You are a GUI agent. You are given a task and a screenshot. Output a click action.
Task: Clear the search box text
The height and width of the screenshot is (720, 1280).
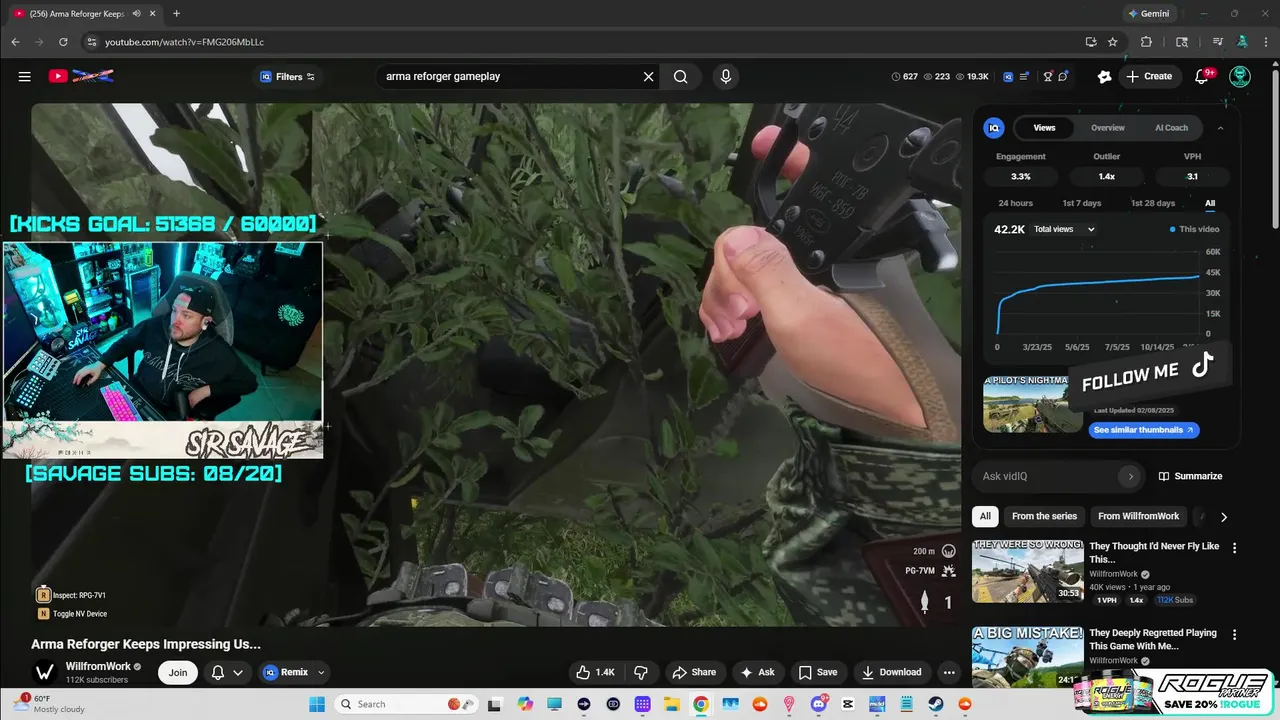(x=648, y=76)
